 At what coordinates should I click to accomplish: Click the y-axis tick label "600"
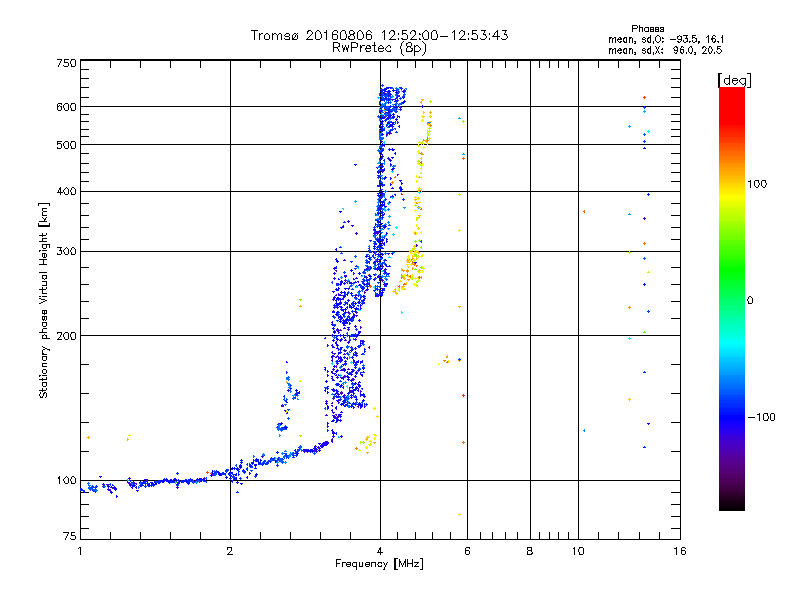coord(66,107)
